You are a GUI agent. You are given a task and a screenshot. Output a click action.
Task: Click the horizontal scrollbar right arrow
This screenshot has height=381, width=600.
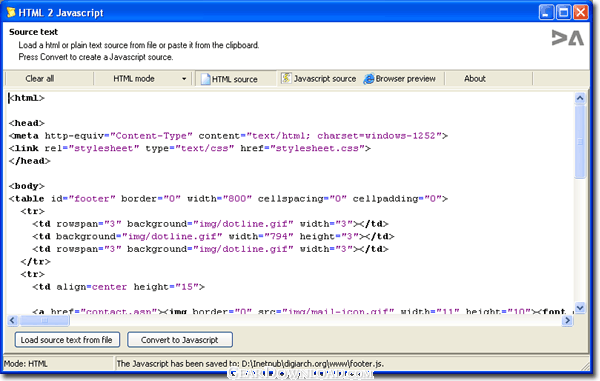coord(567,320)
